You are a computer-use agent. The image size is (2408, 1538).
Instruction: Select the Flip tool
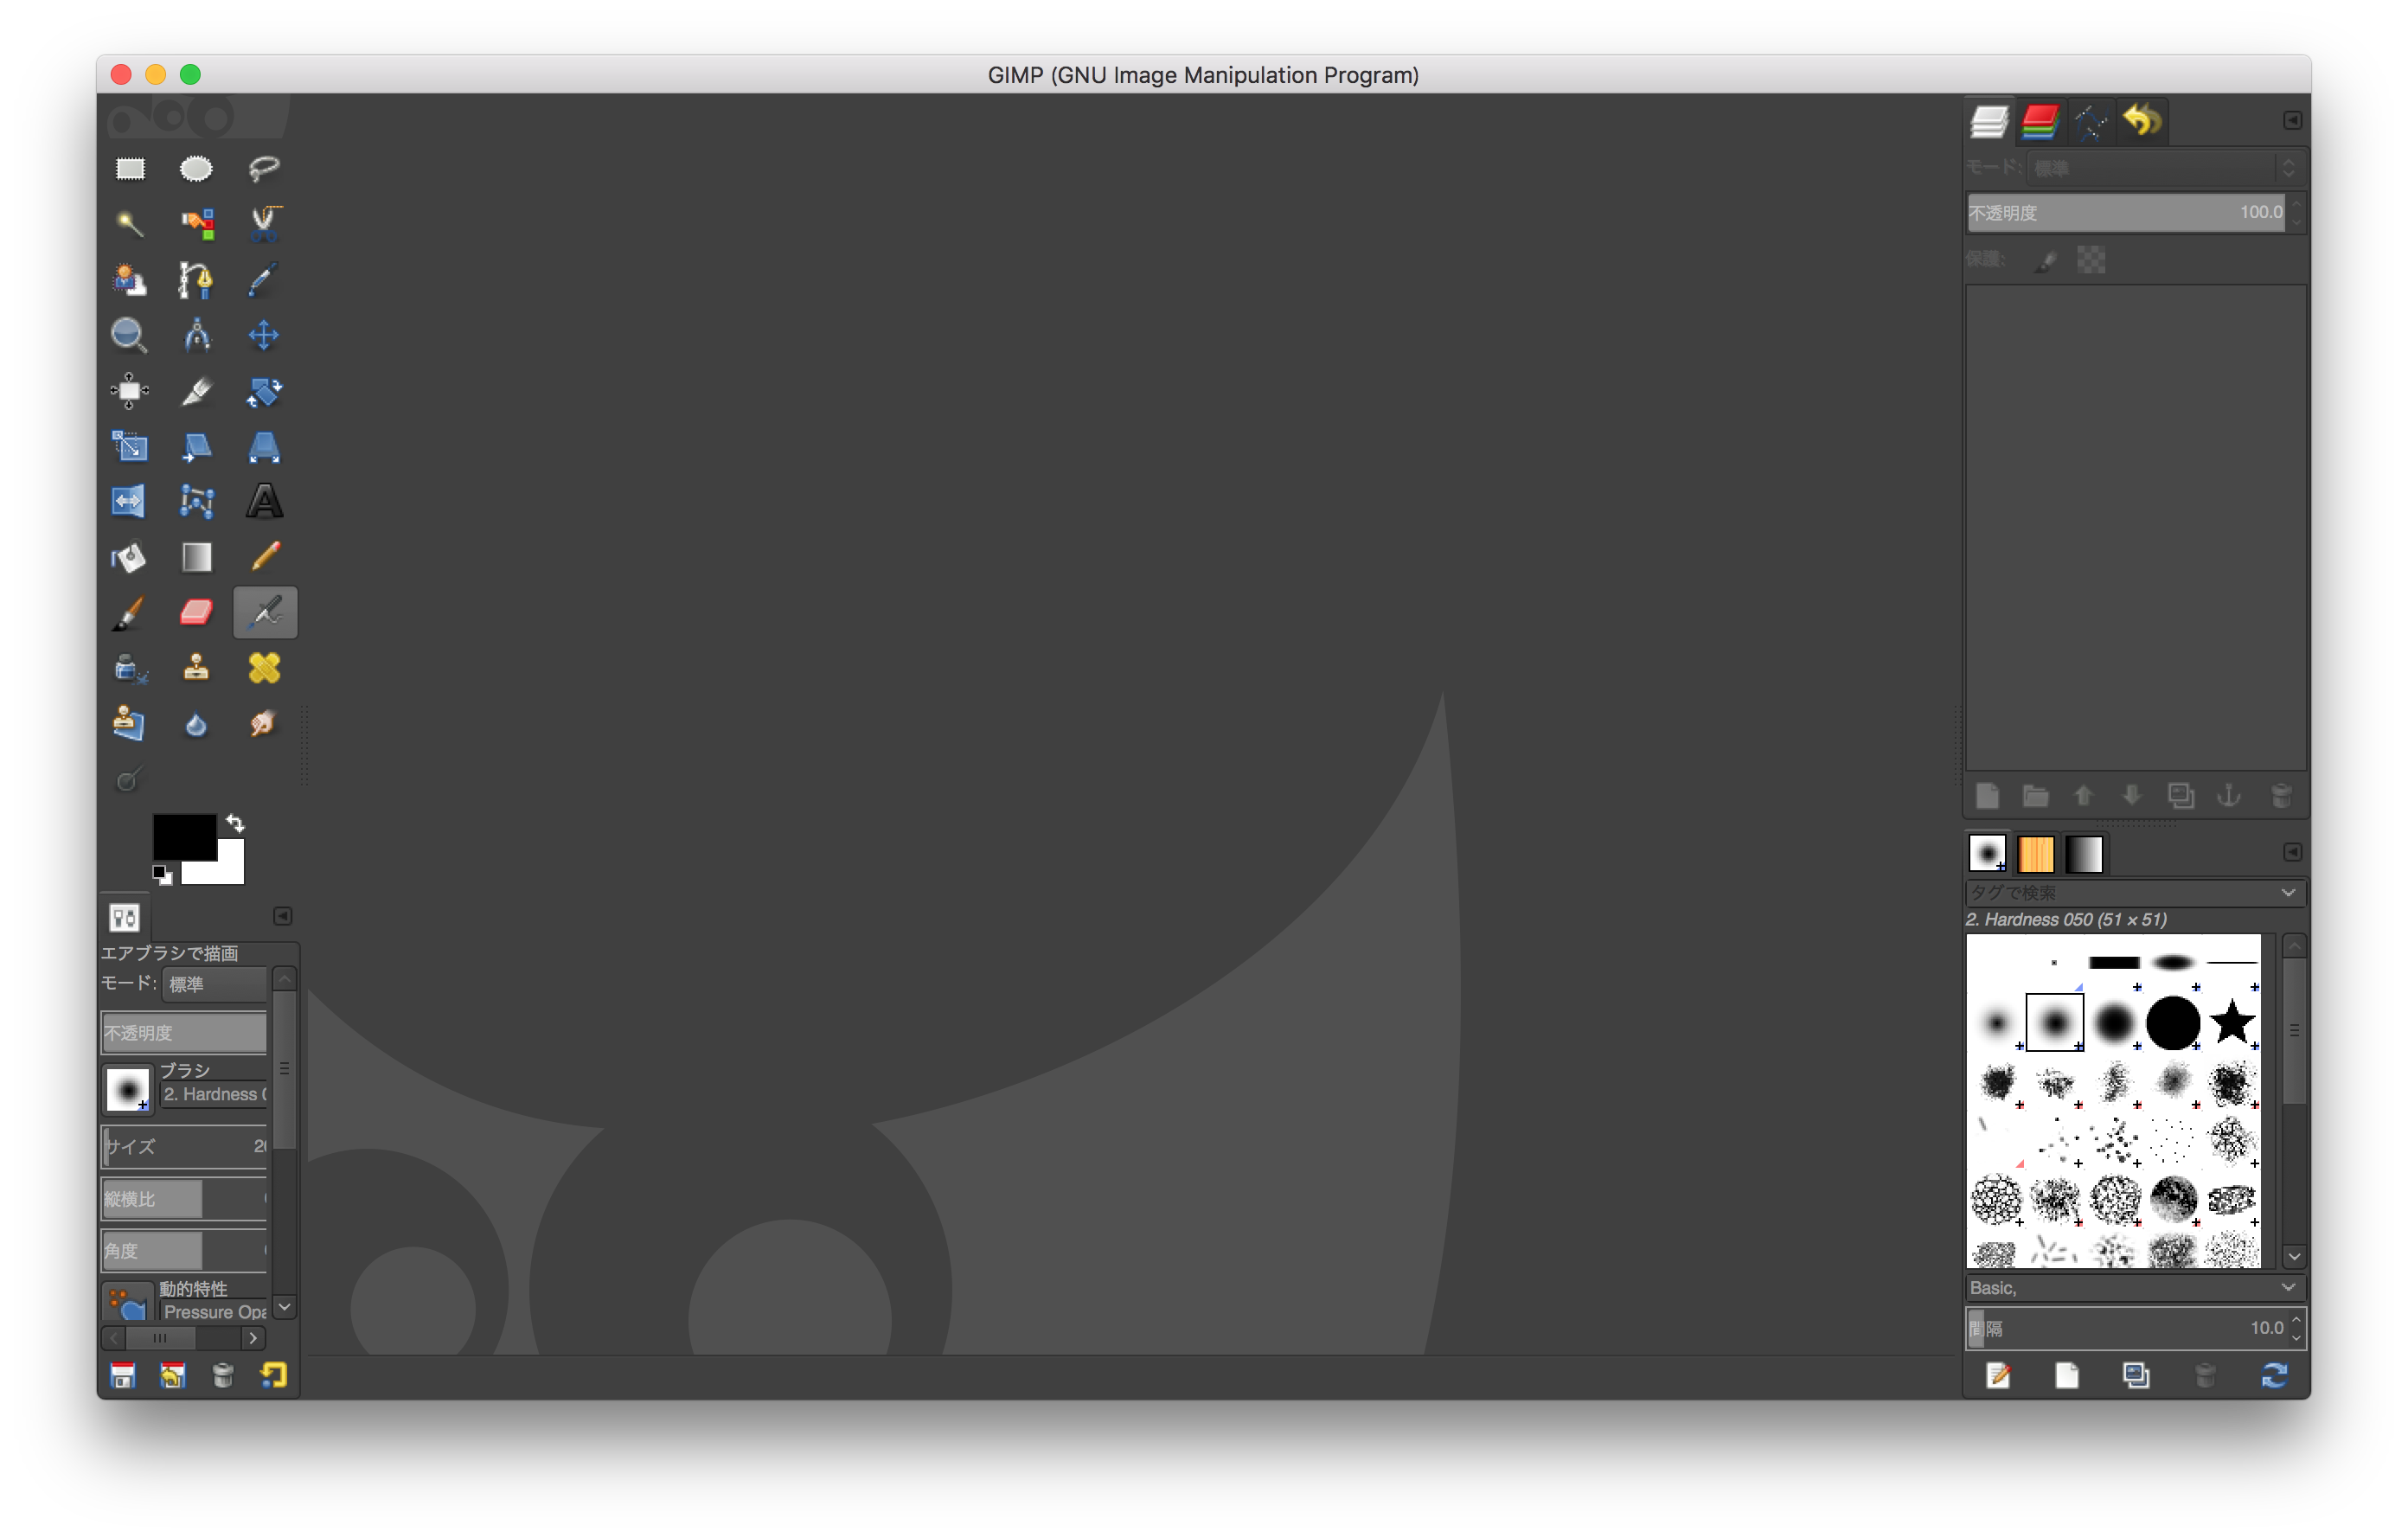point(130,501)
